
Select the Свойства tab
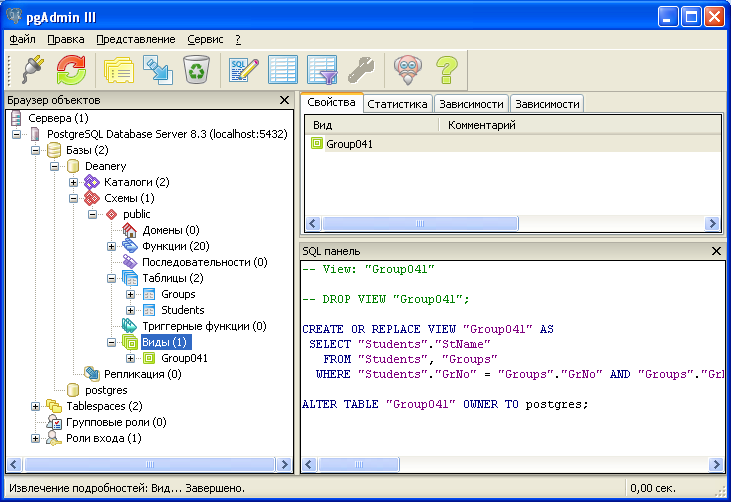pos(331,103)
